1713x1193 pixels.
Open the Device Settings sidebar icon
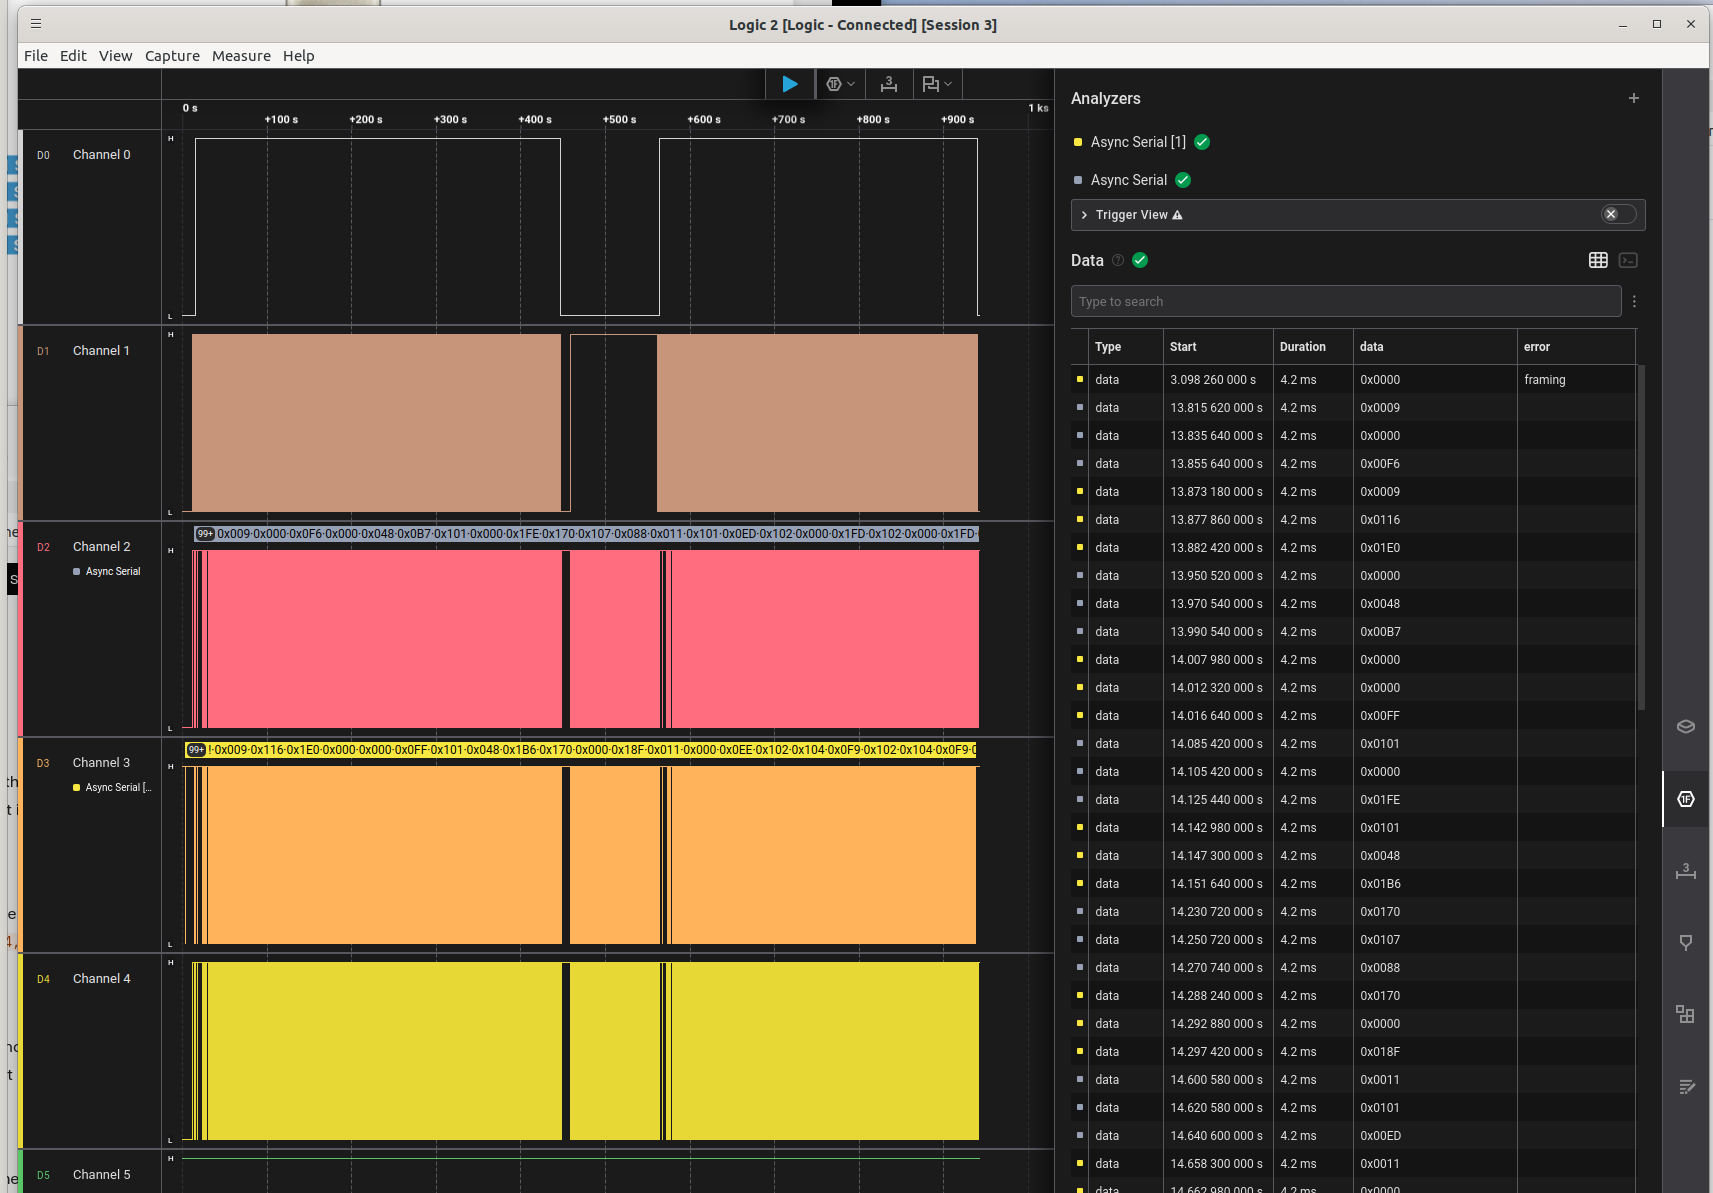(x=1685, y=727)
